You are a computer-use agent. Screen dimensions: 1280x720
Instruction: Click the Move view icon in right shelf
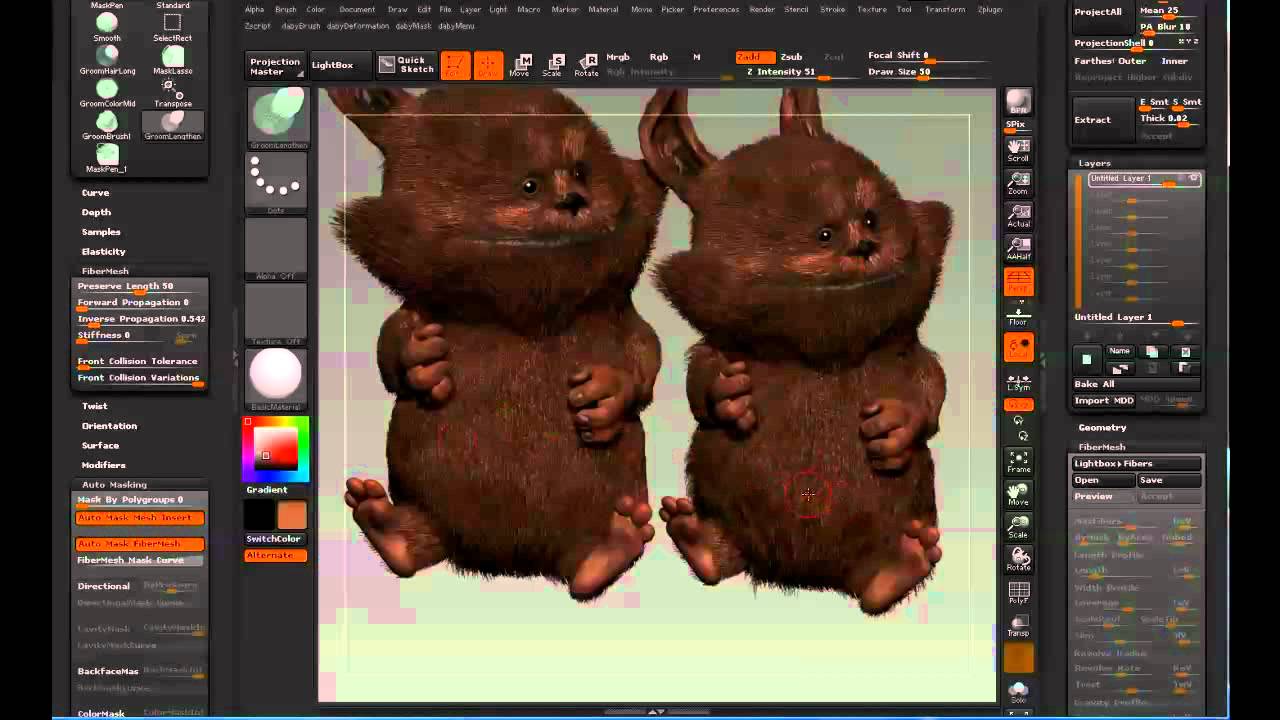1018,494
